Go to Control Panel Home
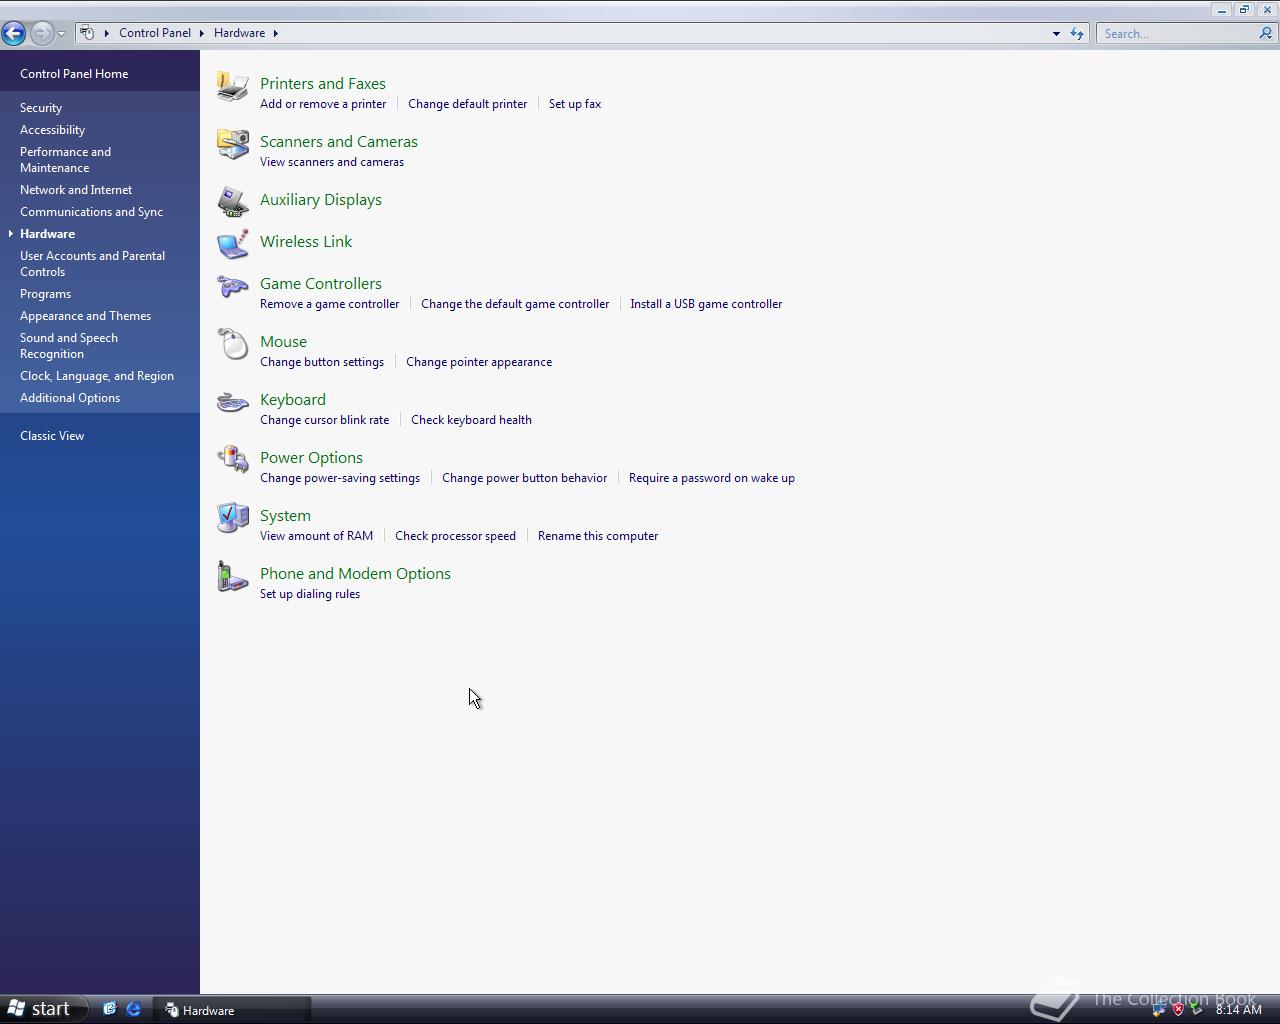Viewport: 1280px width, 1024px height. (x=74, y=74)
